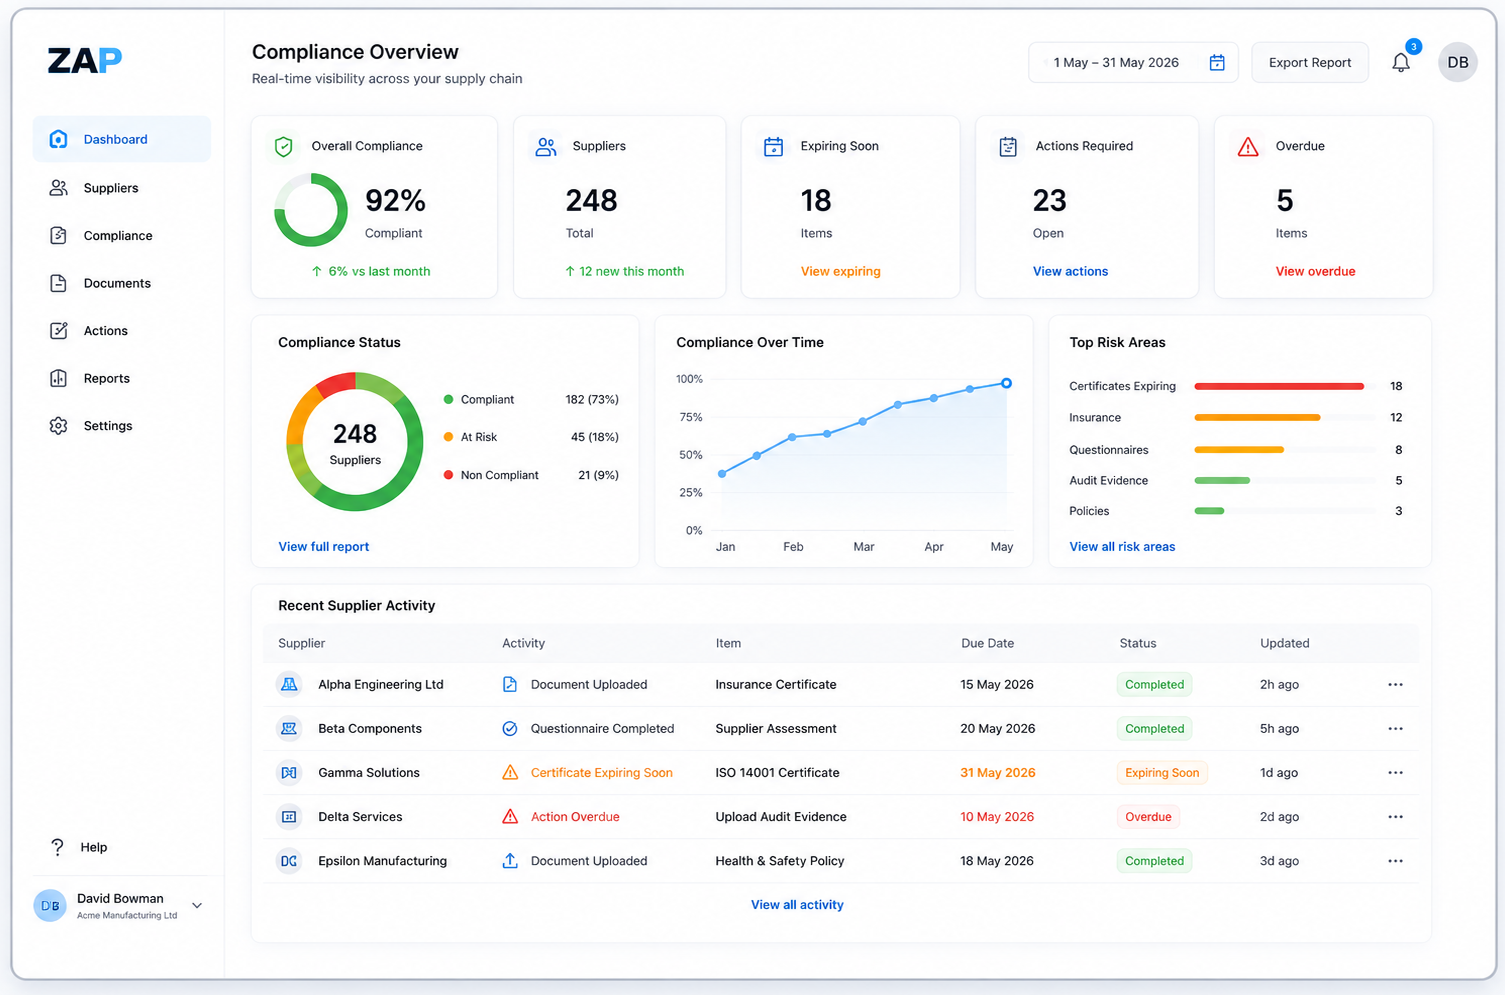Open more options for Beta Components row
The width and height of the screenshot is (1505, 995).
[1395, 729]
